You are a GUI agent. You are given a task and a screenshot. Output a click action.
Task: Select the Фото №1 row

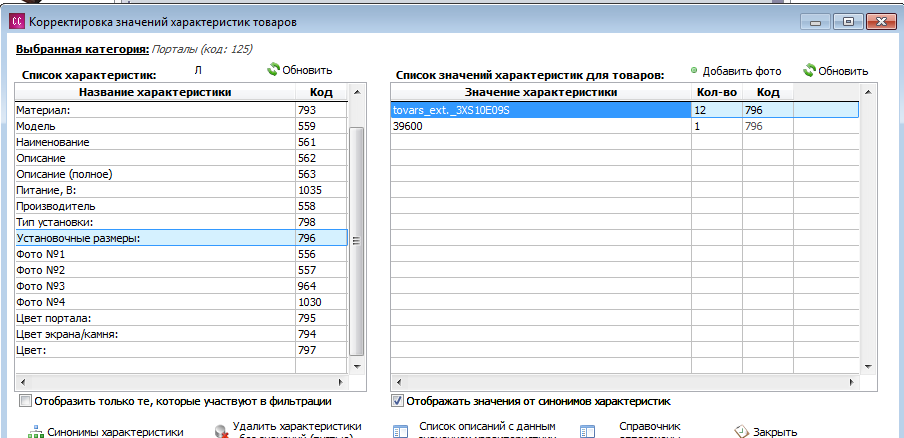coord(181,254)
